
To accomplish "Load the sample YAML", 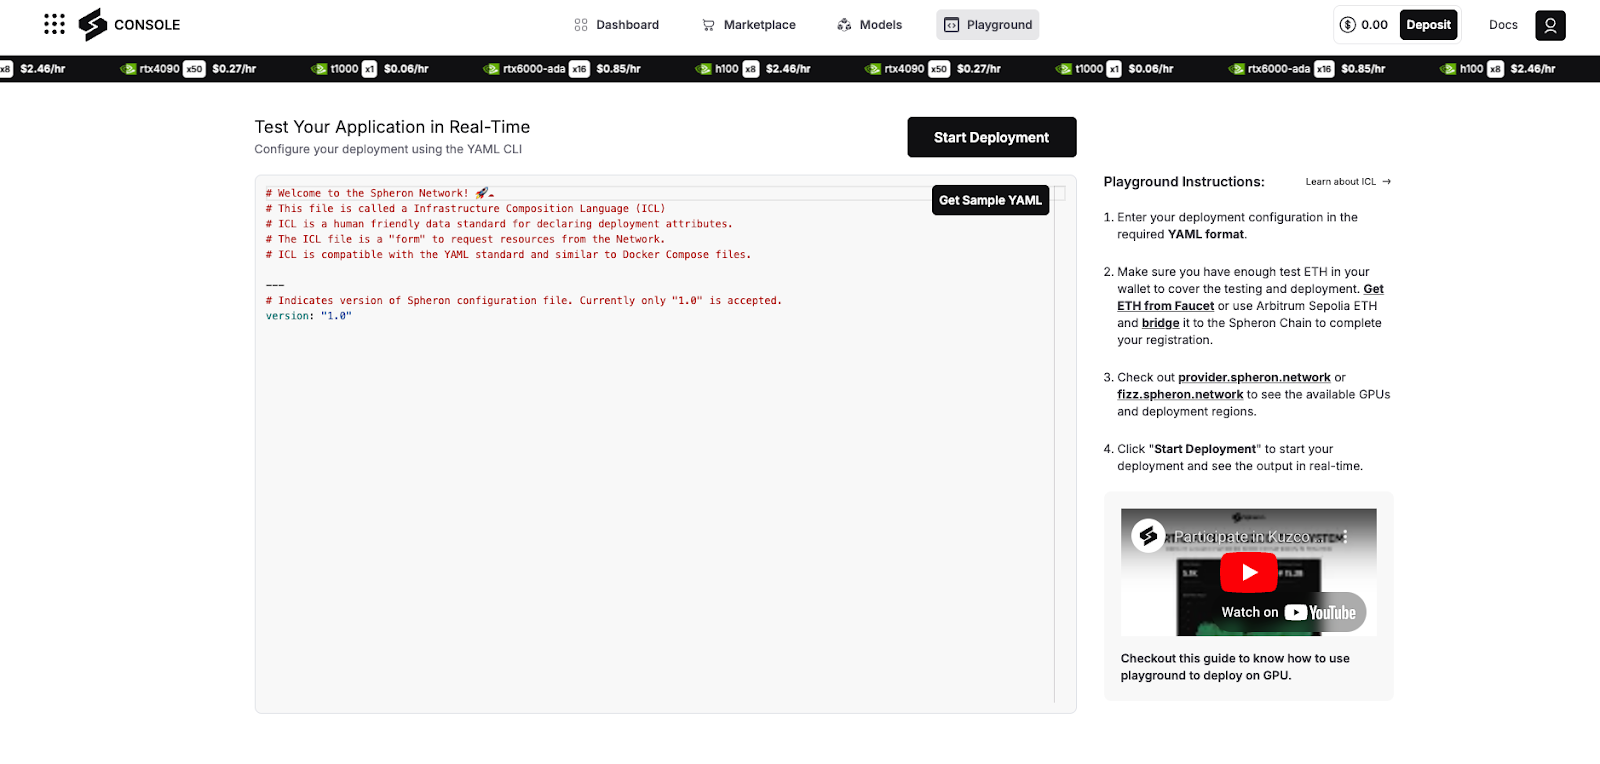I will click(x=990, y=200).
